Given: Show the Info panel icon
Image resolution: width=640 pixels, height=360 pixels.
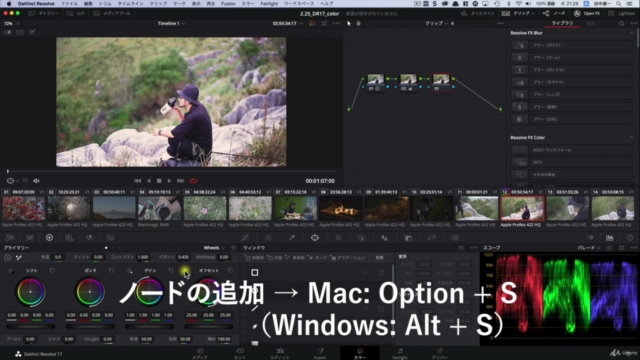Looking at the screenshot, I should click(630, 238).
